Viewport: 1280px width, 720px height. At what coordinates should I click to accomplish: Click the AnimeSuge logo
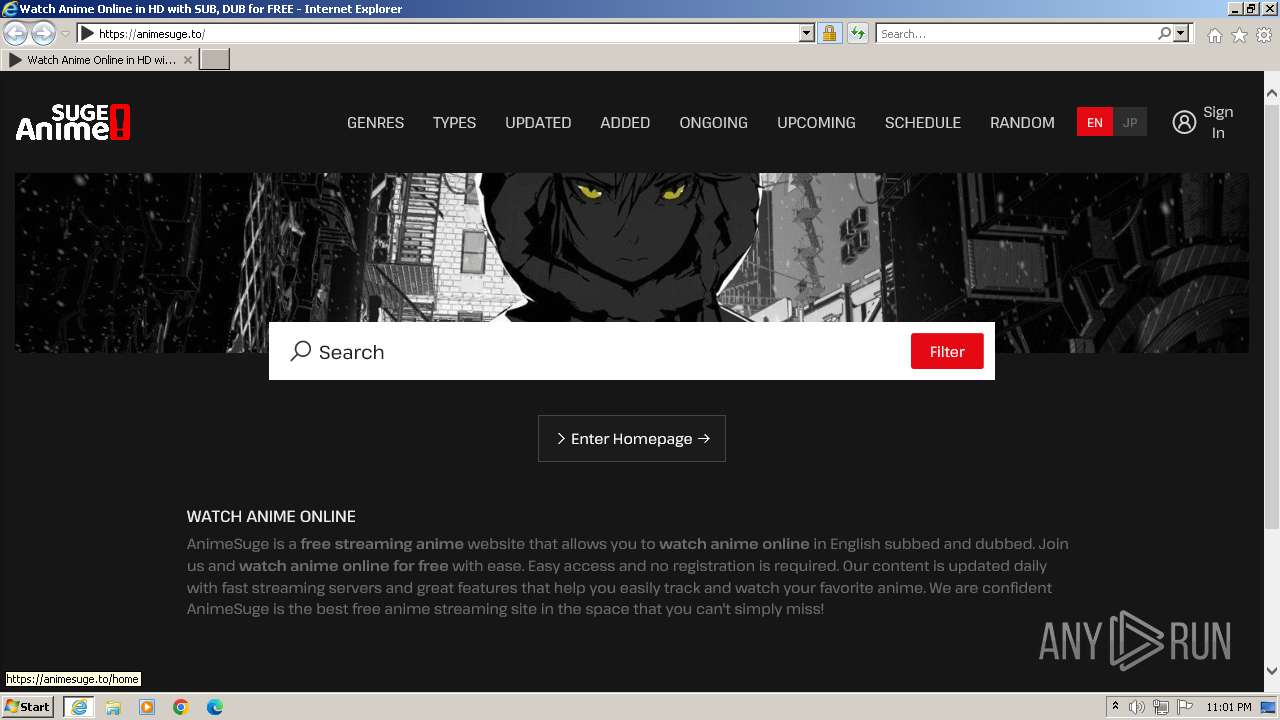(x=73, y=122)
